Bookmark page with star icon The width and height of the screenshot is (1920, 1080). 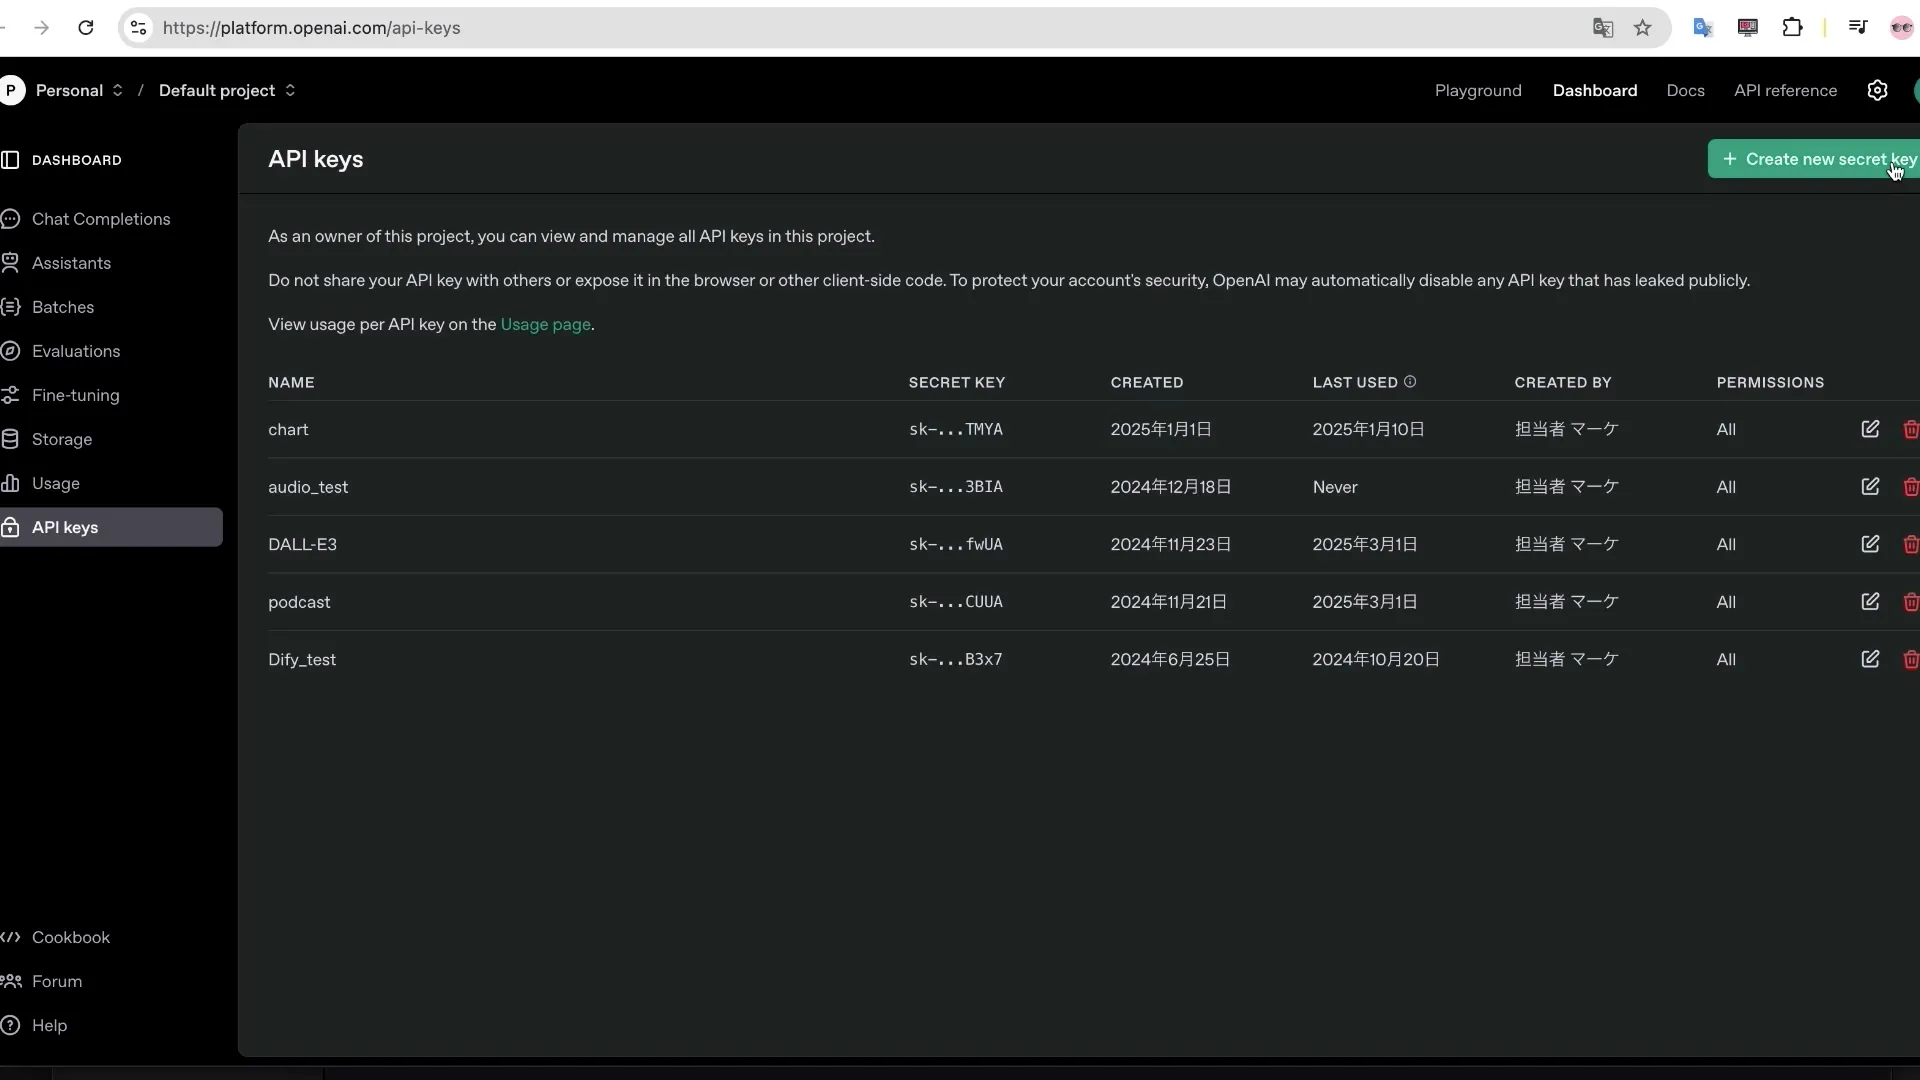point(1642,28)
